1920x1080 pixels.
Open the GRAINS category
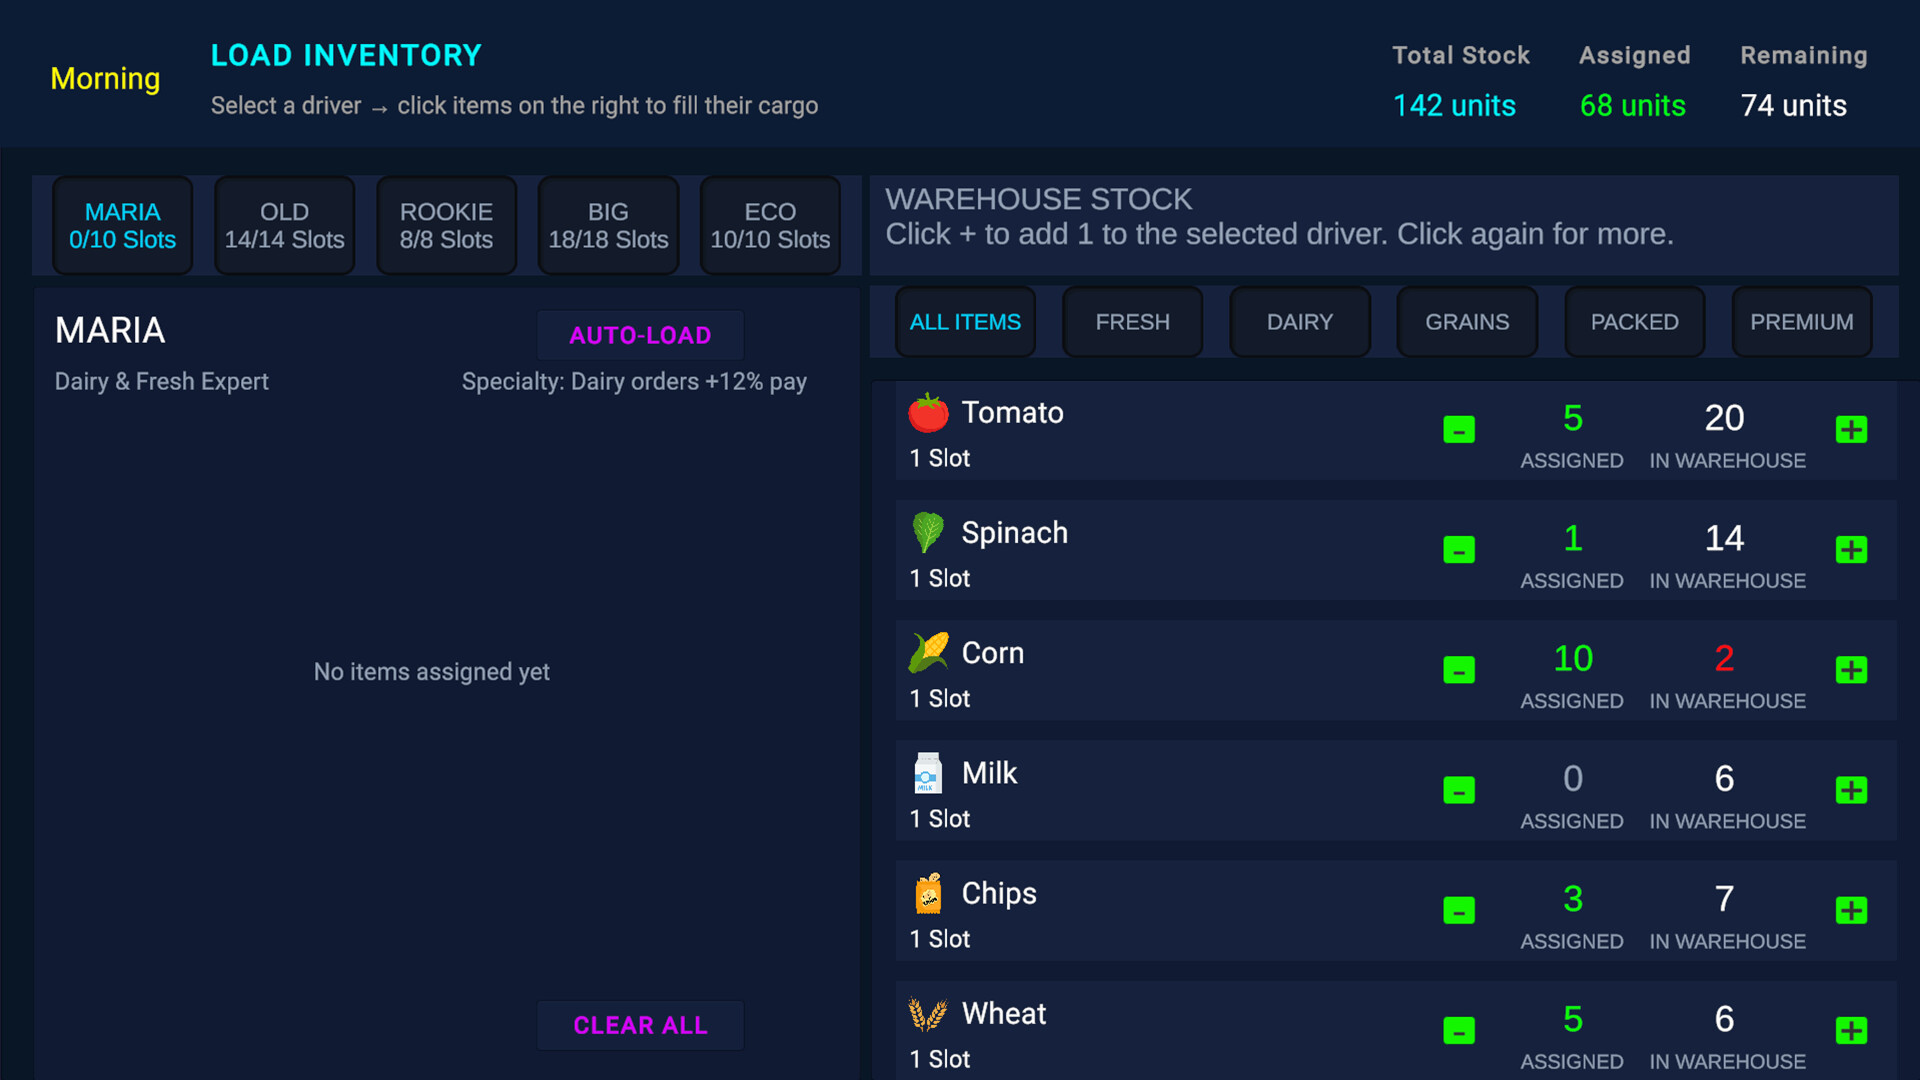[1466, 321]
